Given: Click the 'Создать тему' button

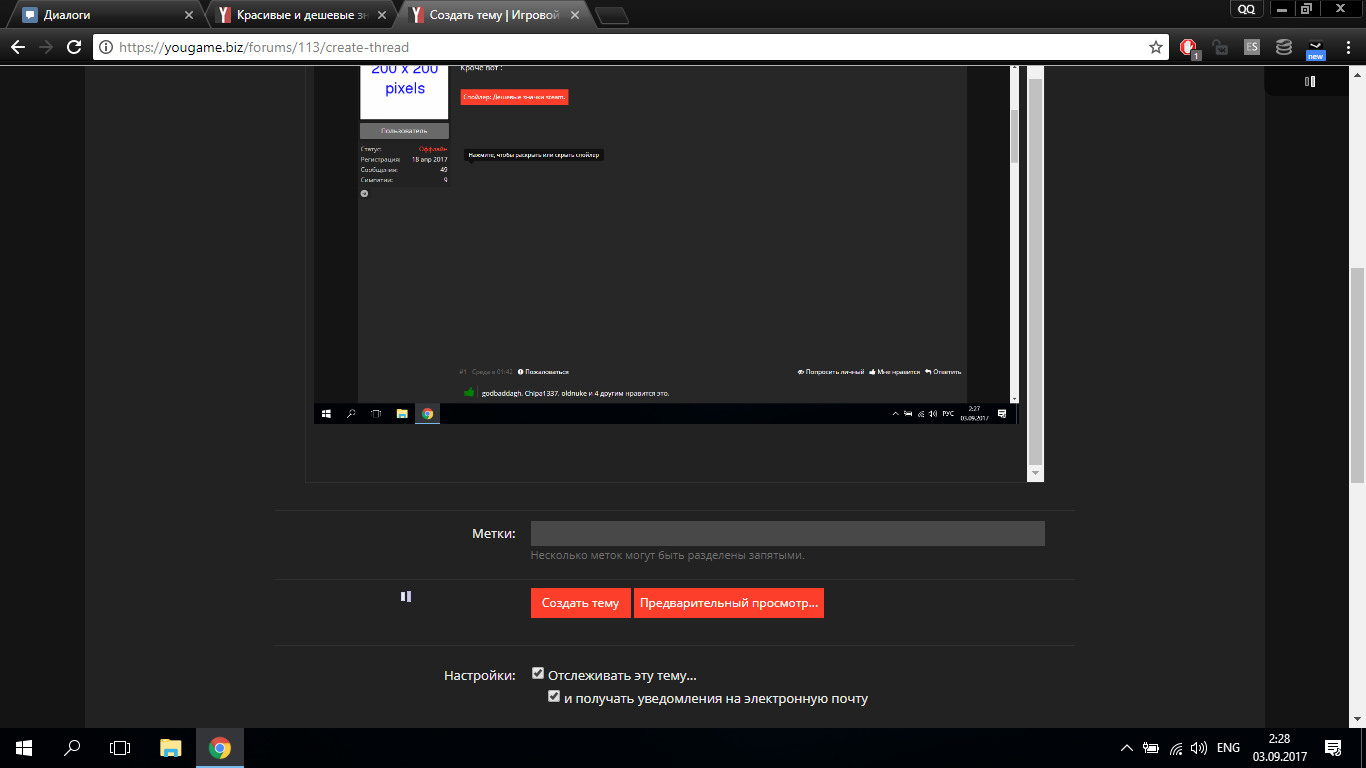Looking at the screenshot, I should 580,603.
